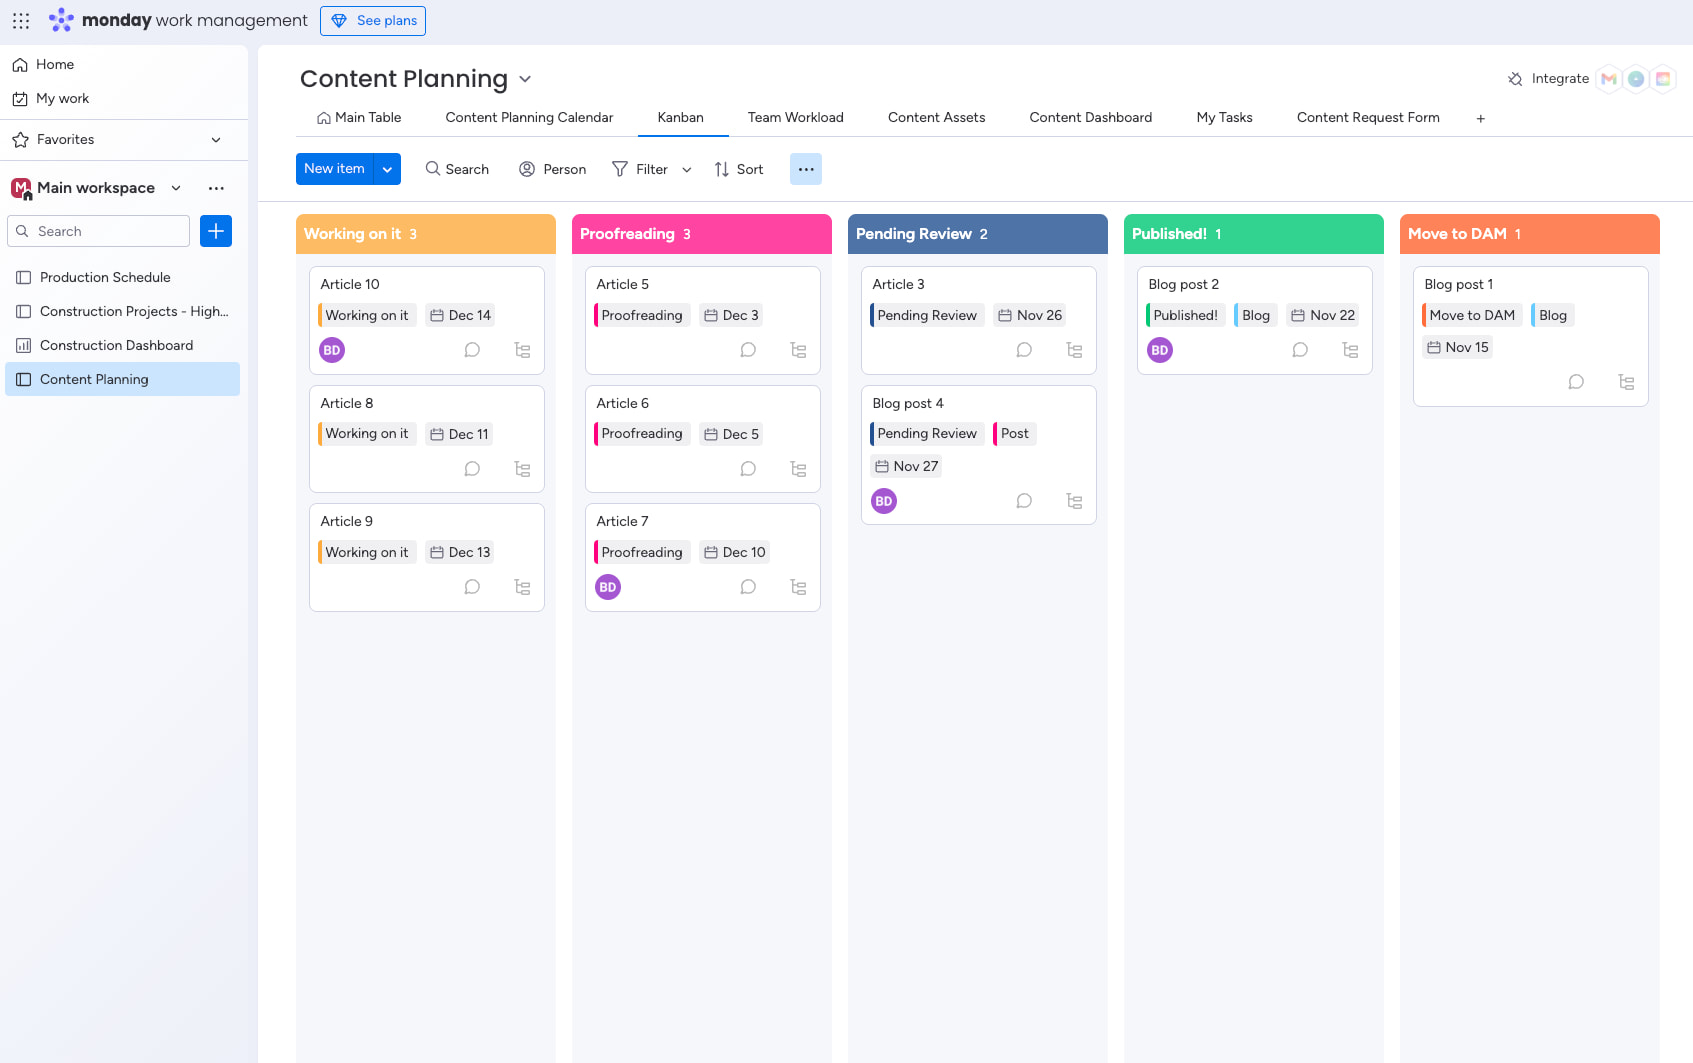Open the workspace options three-dot menu
This screenshot has height=1063, width=1693.
pyautogui.click(x=216, y=188)
